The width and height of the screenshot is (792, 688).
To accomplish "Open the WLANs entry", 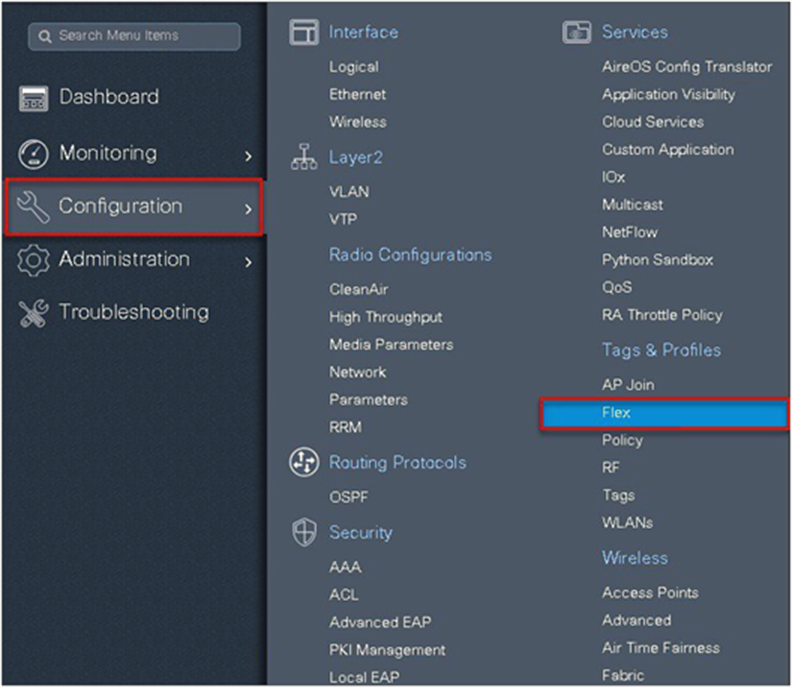I will 627,523.
